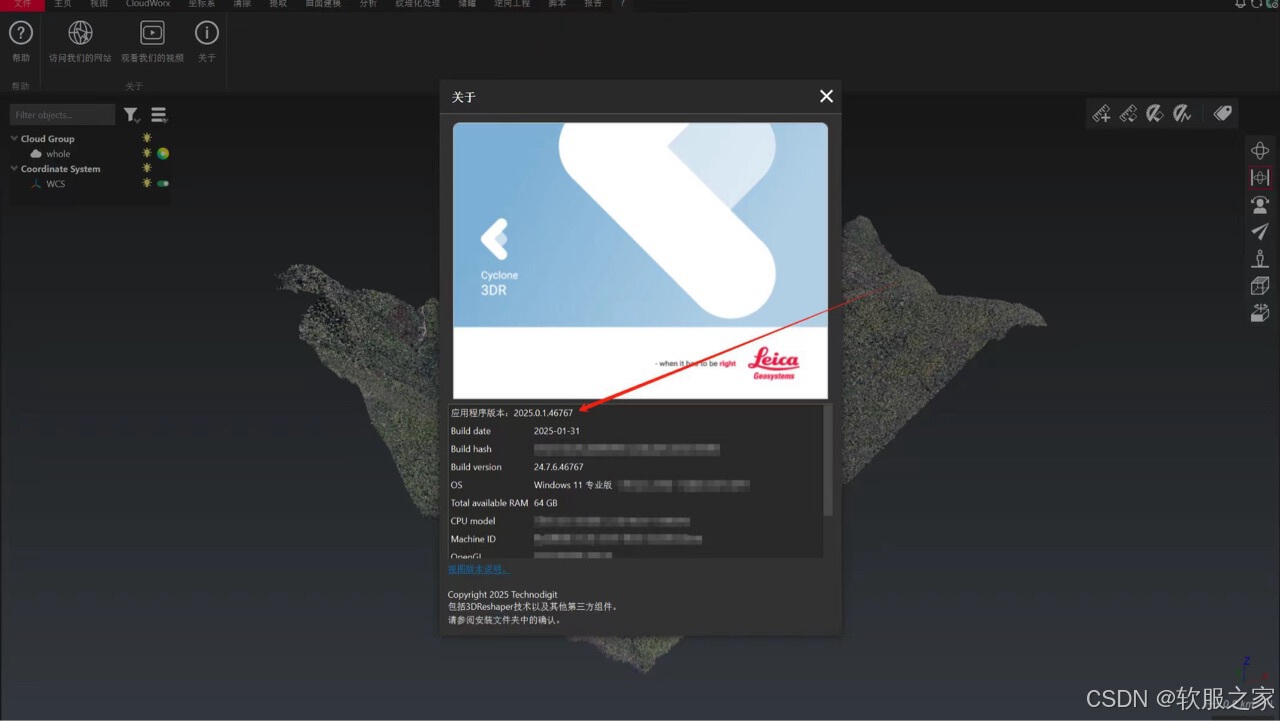This screenshot has height=721, width=1280.
Task: Click the About dialog info scrollbar
Action: point(827,461)
